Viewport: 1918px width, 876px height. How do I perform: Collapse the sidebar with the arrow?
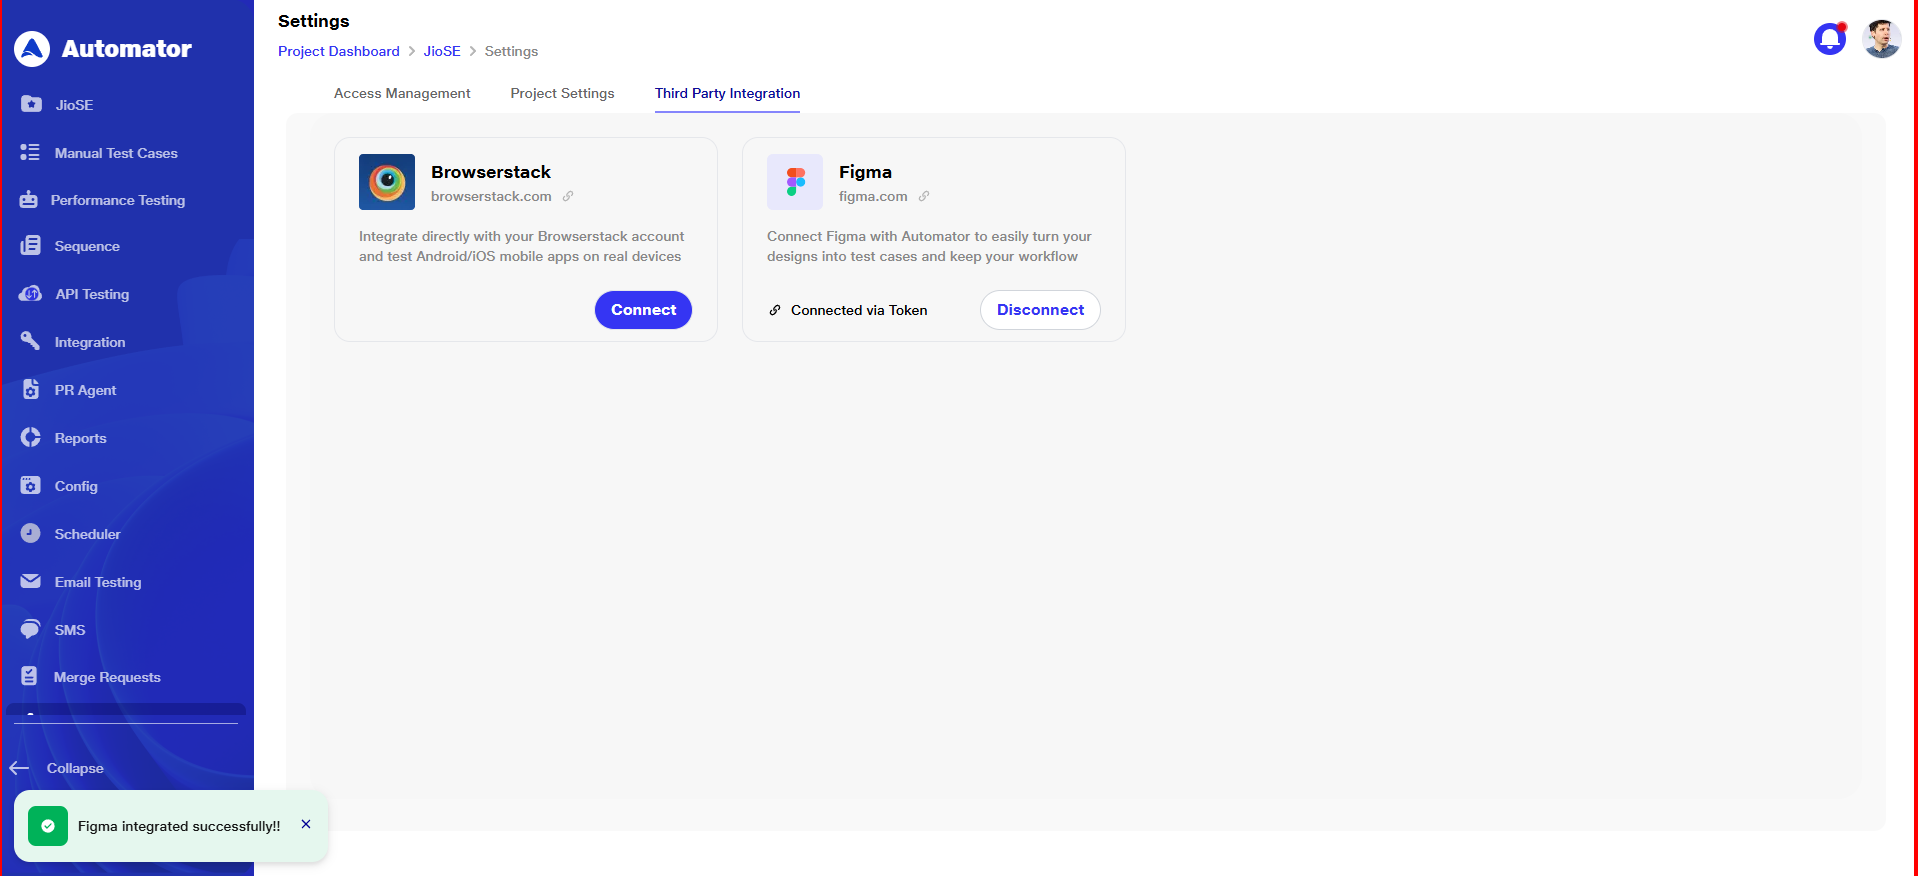click(20, 768)
